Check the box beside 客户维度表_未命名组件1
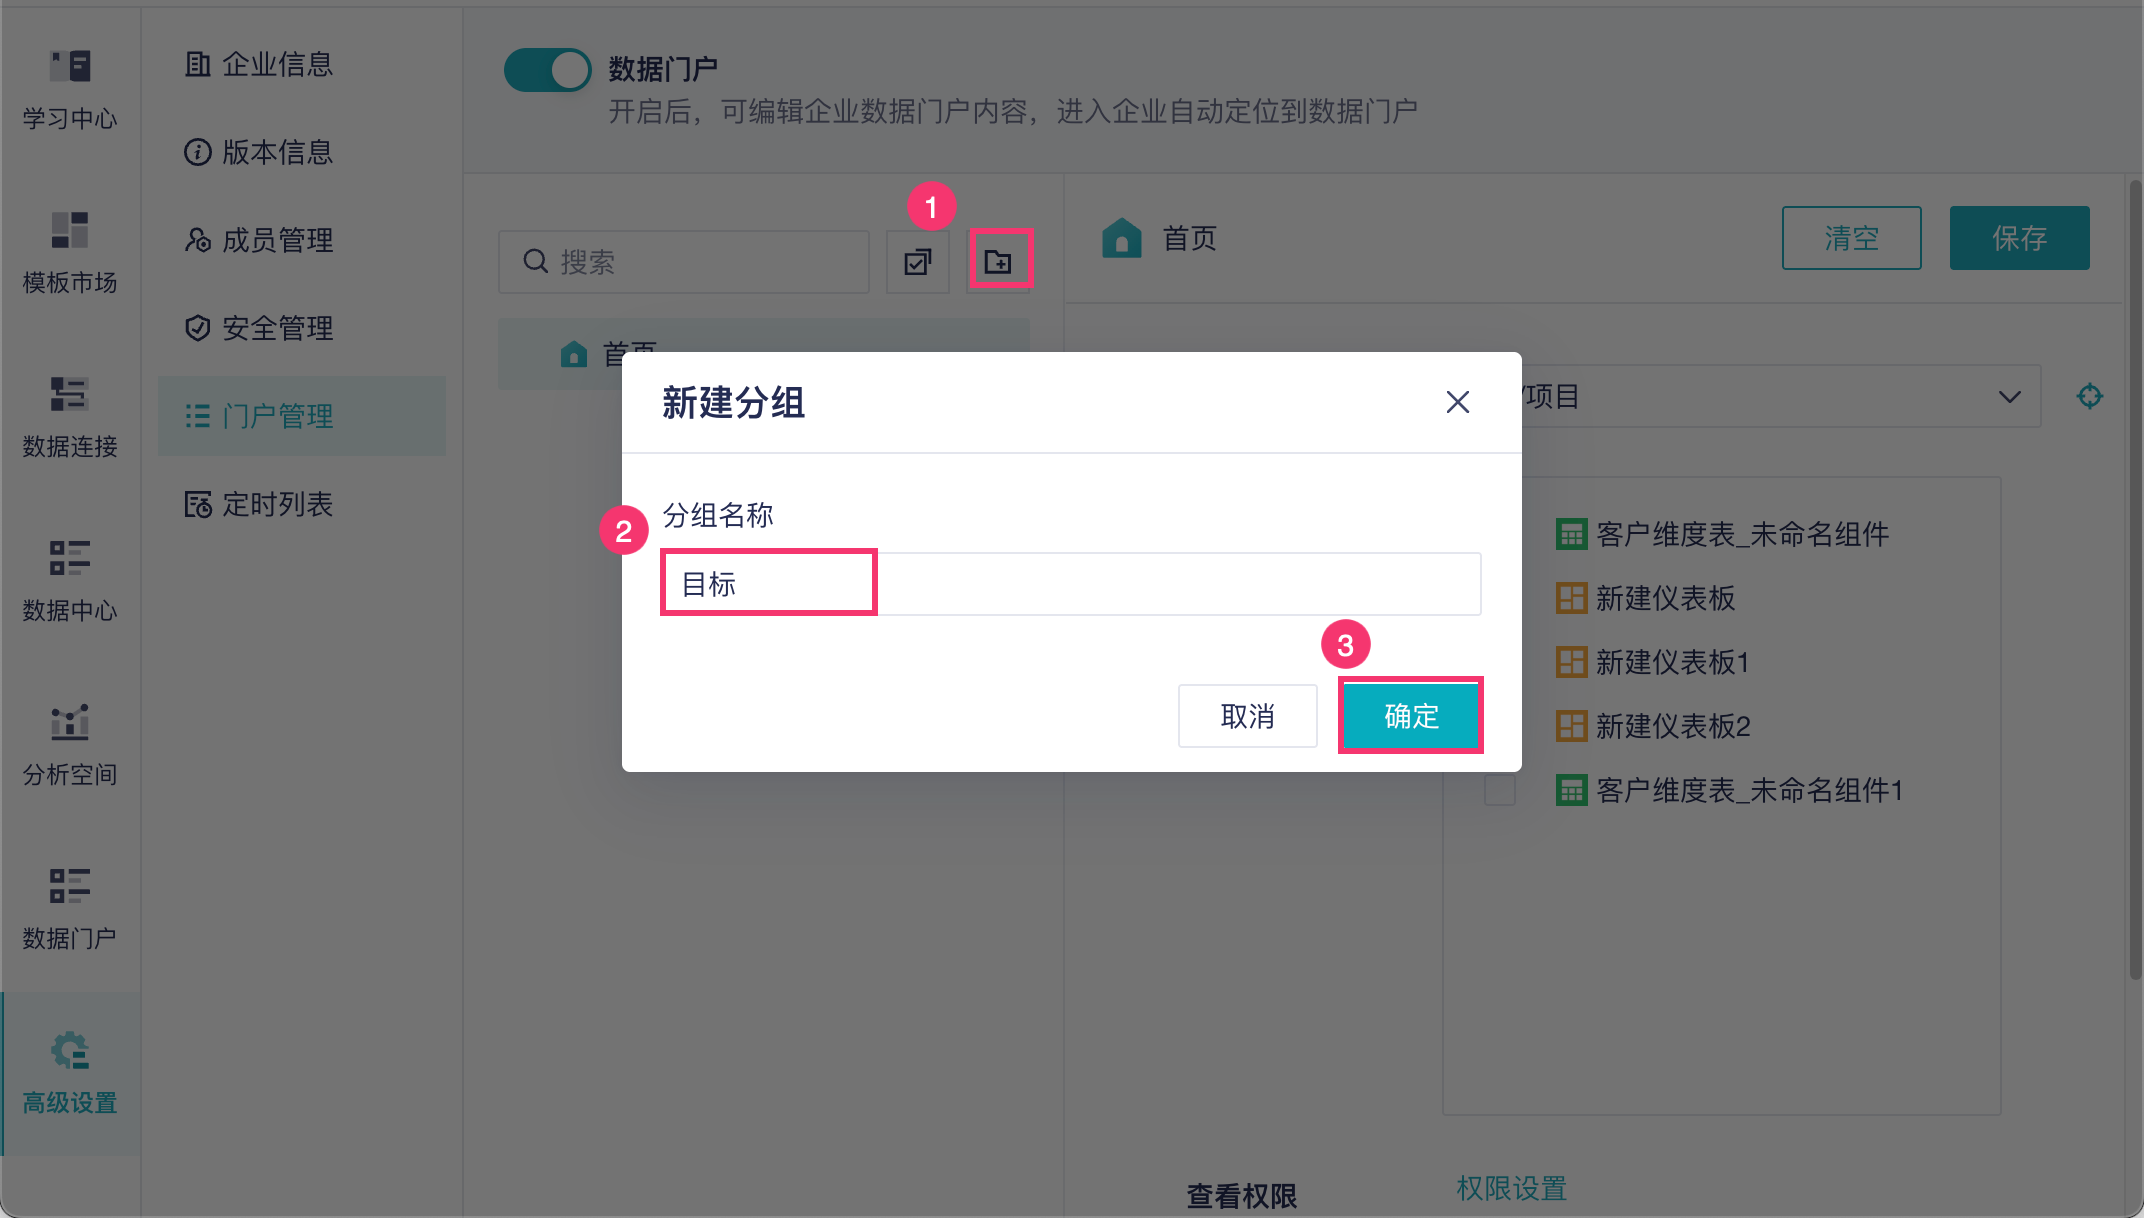Screen dimensions: 2144x1218 (1499, 790)
